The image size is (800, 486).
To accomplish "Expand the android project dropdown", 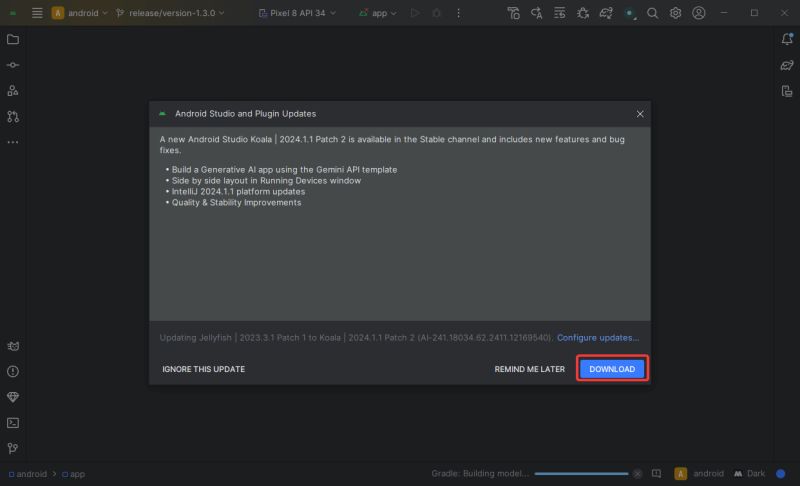I will click(80, 13).
